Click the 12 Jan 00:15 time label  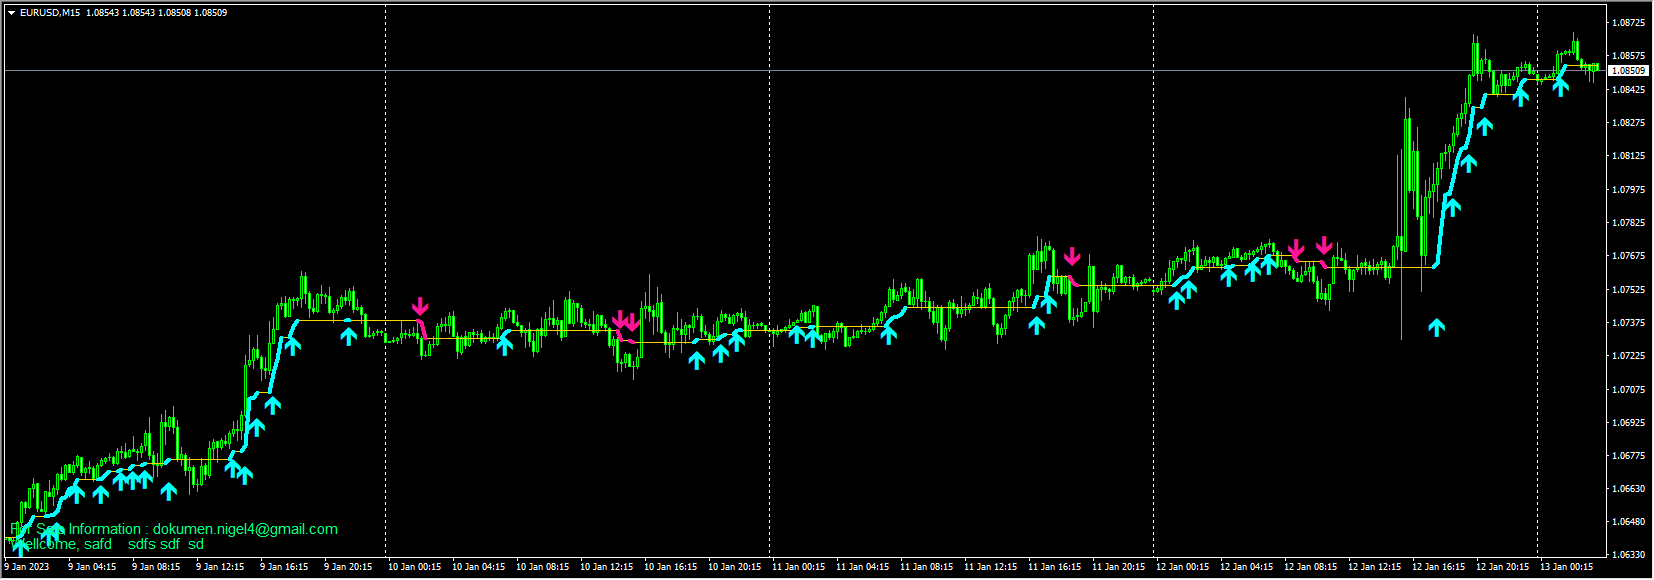pyautogui.click(x=1182, y=567)
